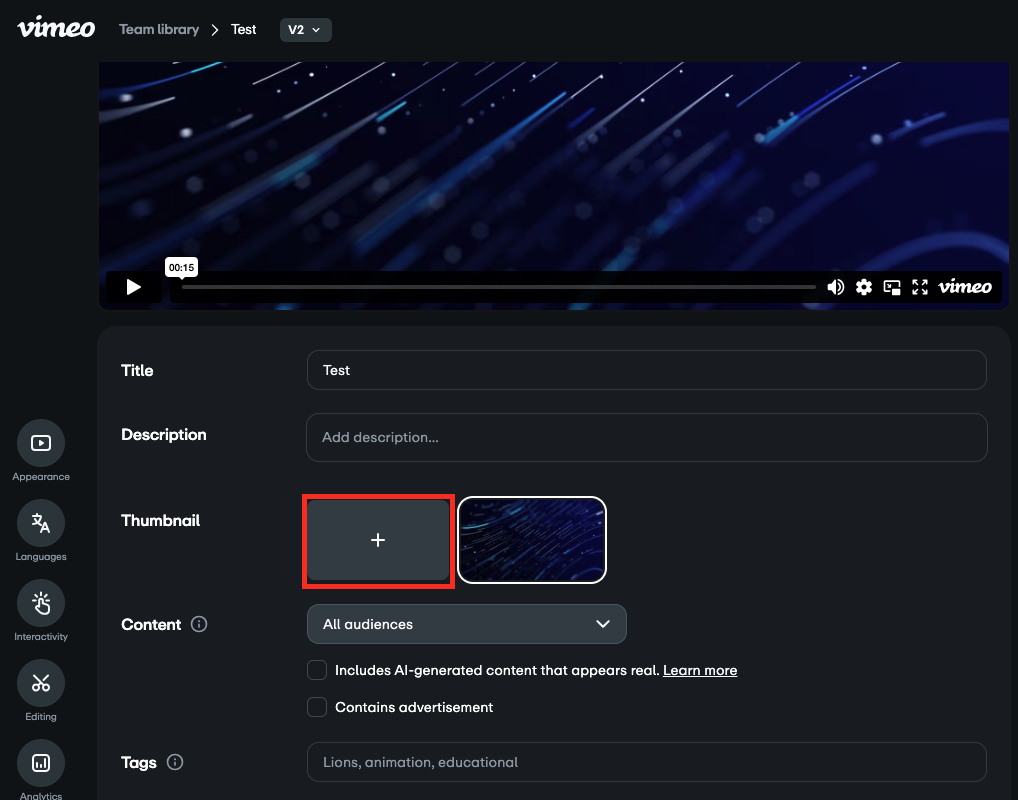
Task: Enable the Contains advertisement checkbox
Action: tap(317, 707)
